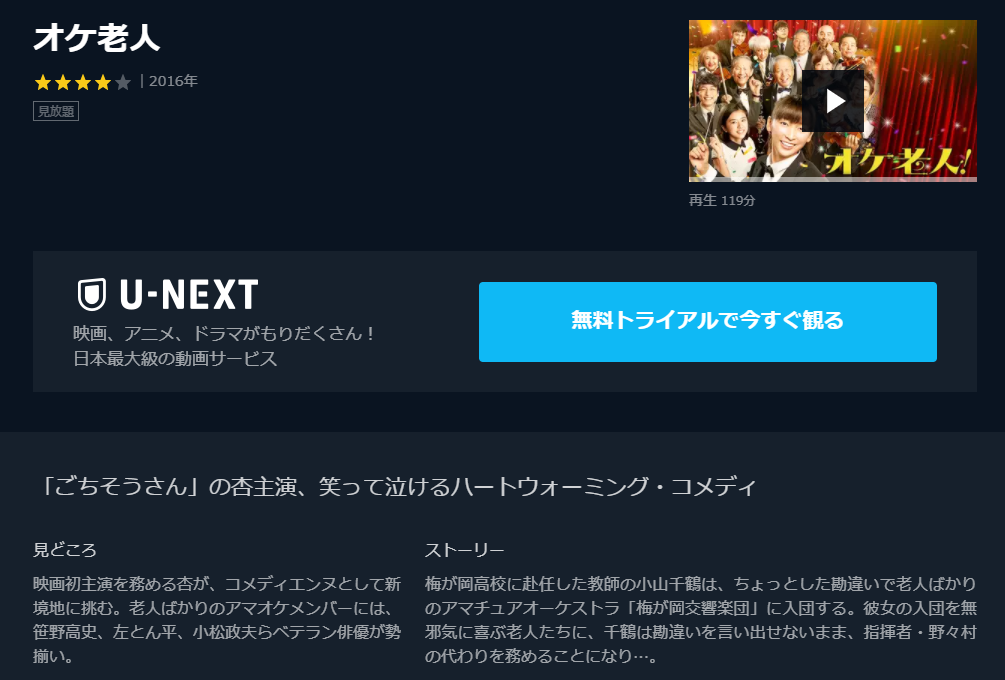Click the 再生 119分 duration text

point(722,201)
